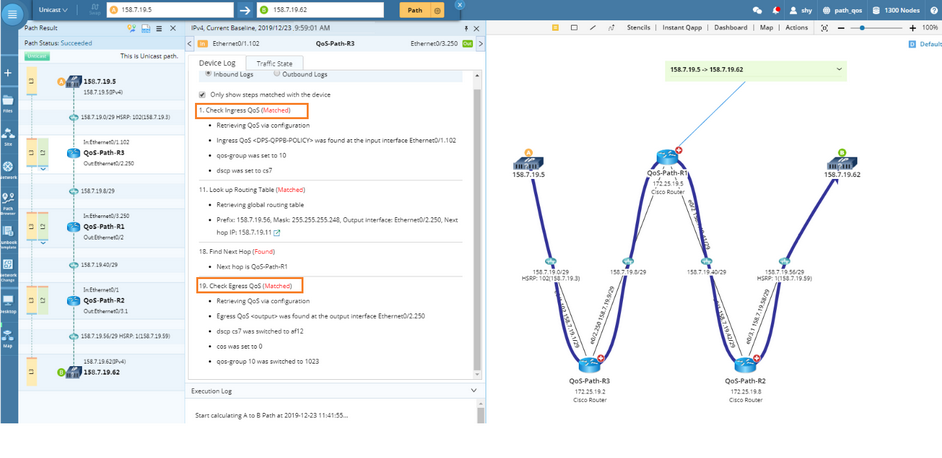Click the fit-to-screen zoom icon
Screen dimensions: 942x458
point(824,28)
